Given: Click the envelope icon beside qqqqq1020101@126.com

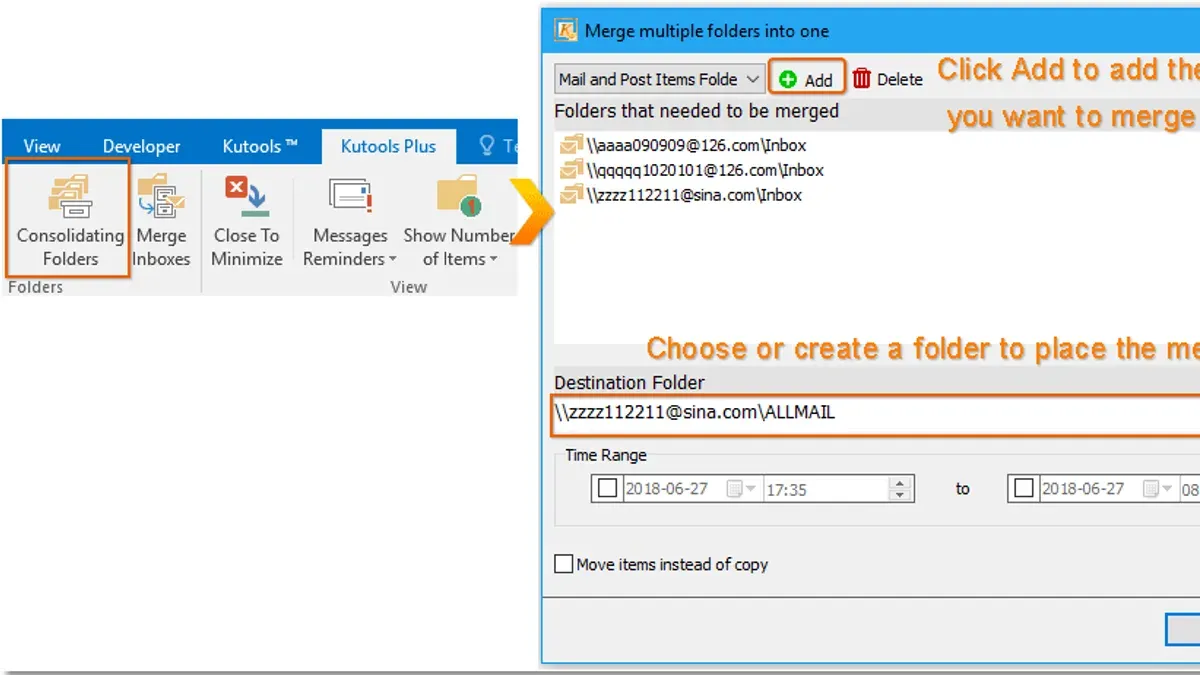Looking at the screenshot, I should click(571, 170).
